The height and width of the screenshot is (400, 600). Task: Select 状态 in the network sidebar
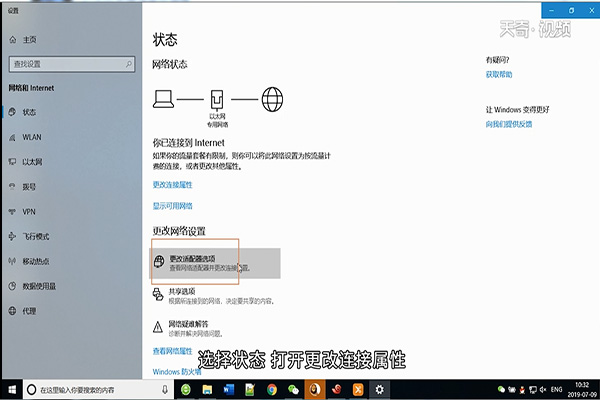pyautogui.click(x=28, y=112)
